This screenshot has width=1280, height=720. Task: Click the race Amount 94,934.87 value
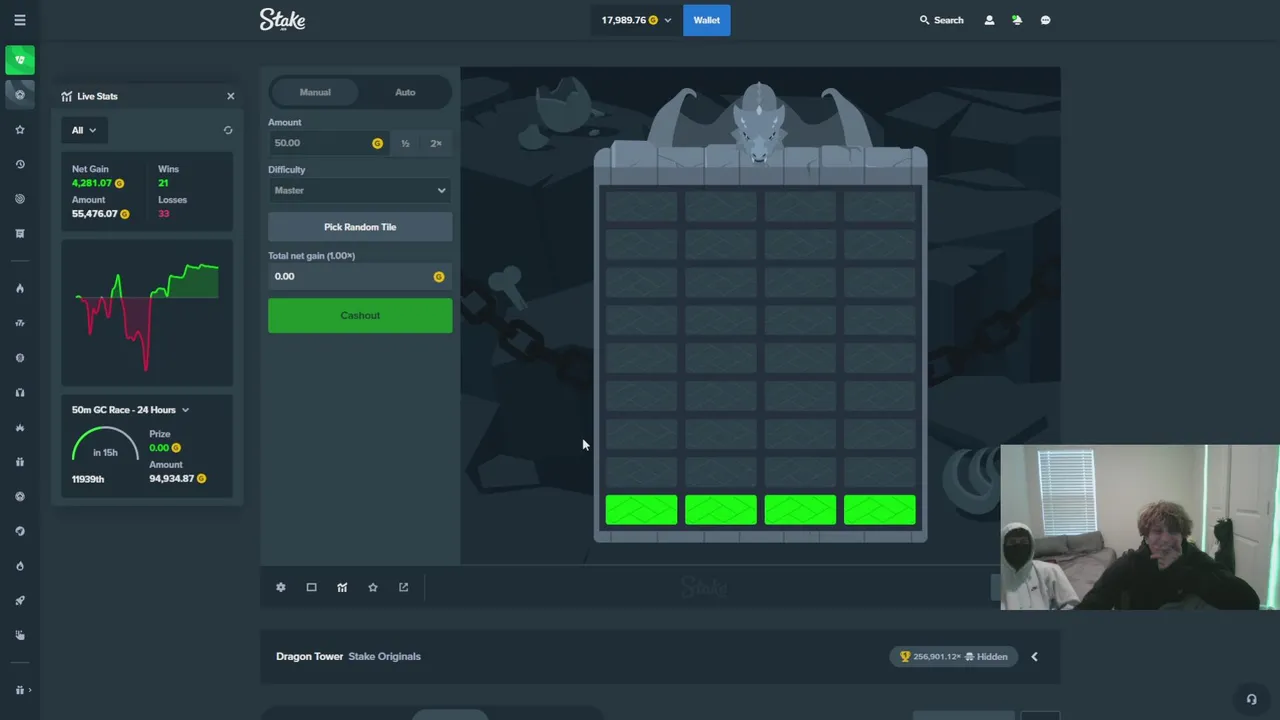[172, 479]
